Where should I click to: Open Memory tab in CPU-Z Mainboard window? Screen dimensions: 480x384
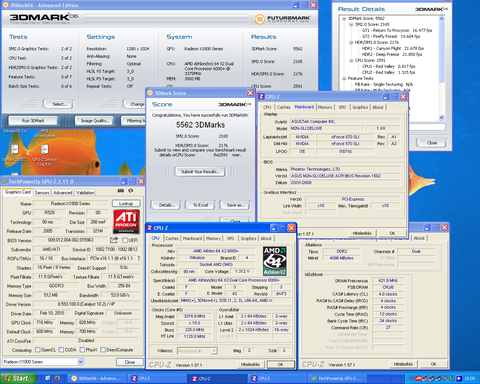[325, 107]
